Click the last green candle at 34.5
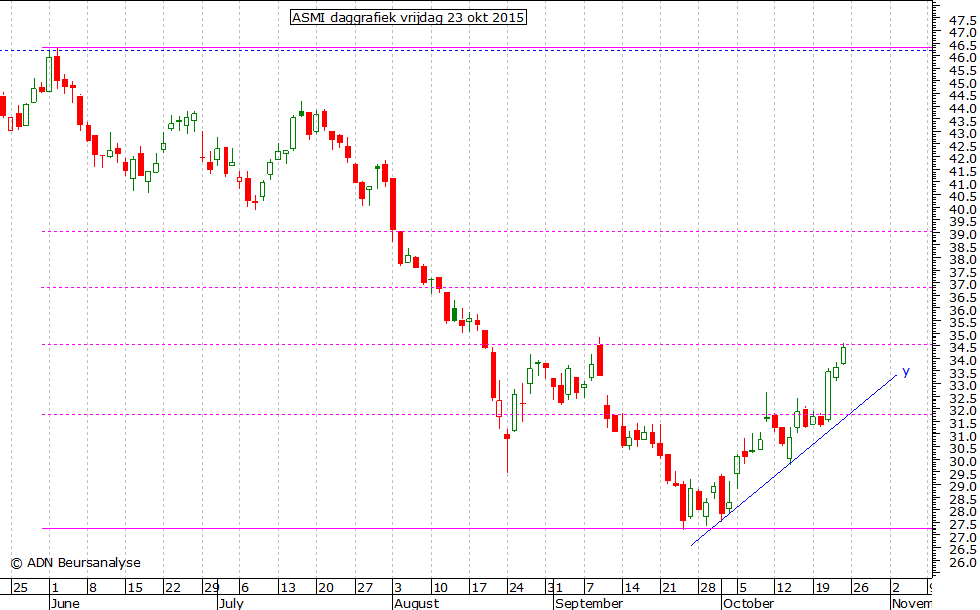Viewport: 980px width, 610px height. point(844,355)
